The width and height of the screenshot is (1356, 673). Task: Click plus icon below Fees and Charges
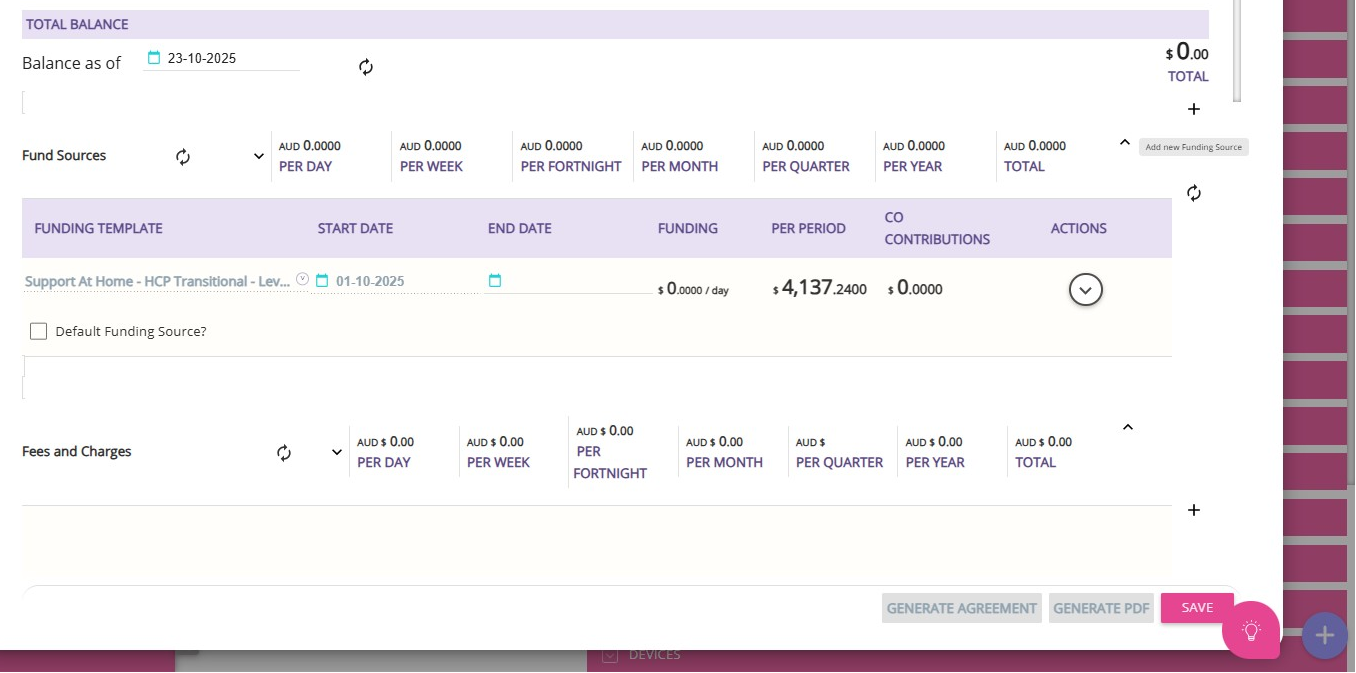[1193, 510]
